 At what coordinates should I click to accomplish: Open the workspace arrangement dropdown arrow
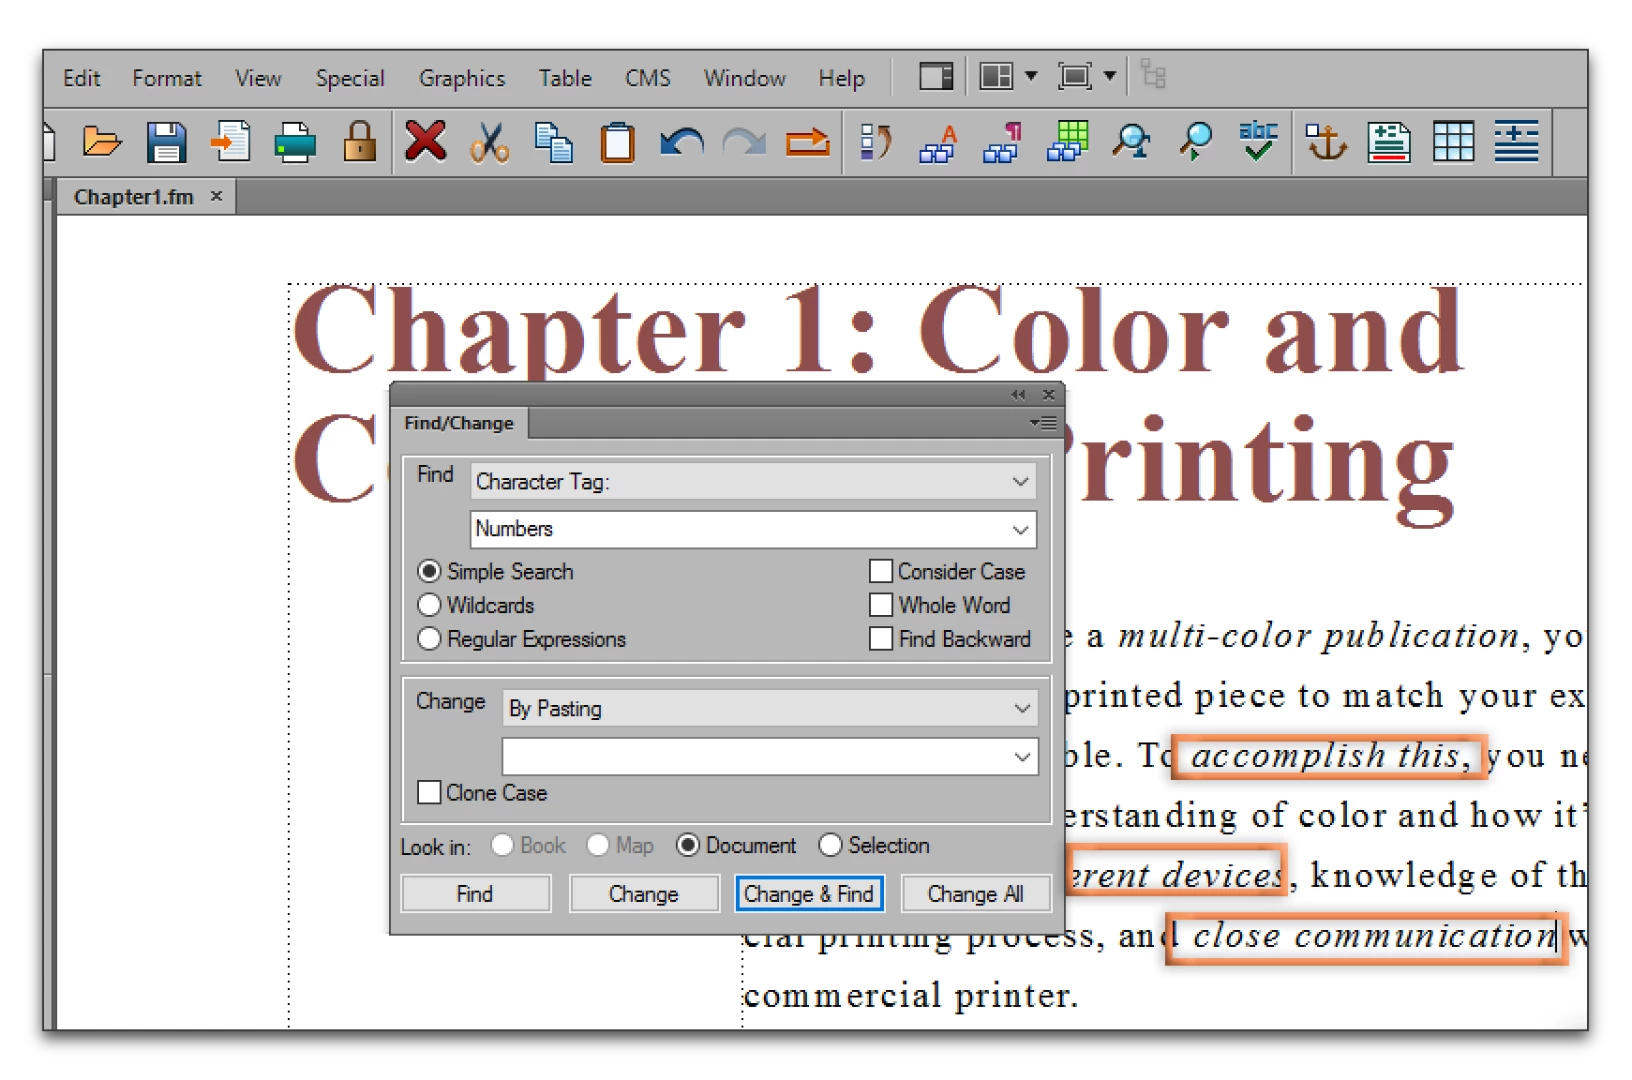(1031, 76)
